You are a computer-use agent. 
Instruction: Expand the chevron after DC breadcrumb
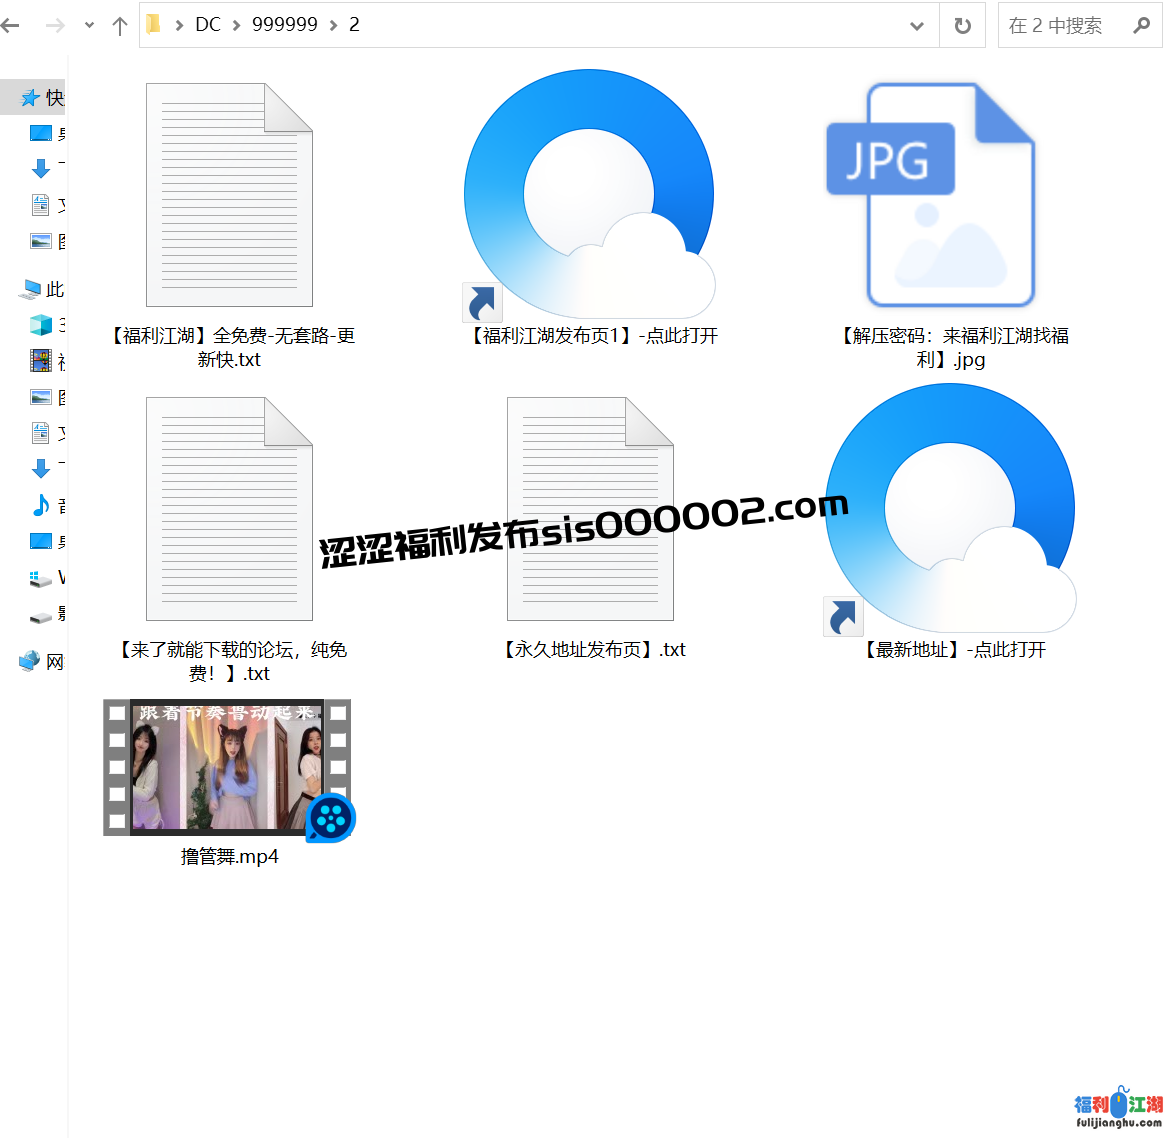pos(237,26)
